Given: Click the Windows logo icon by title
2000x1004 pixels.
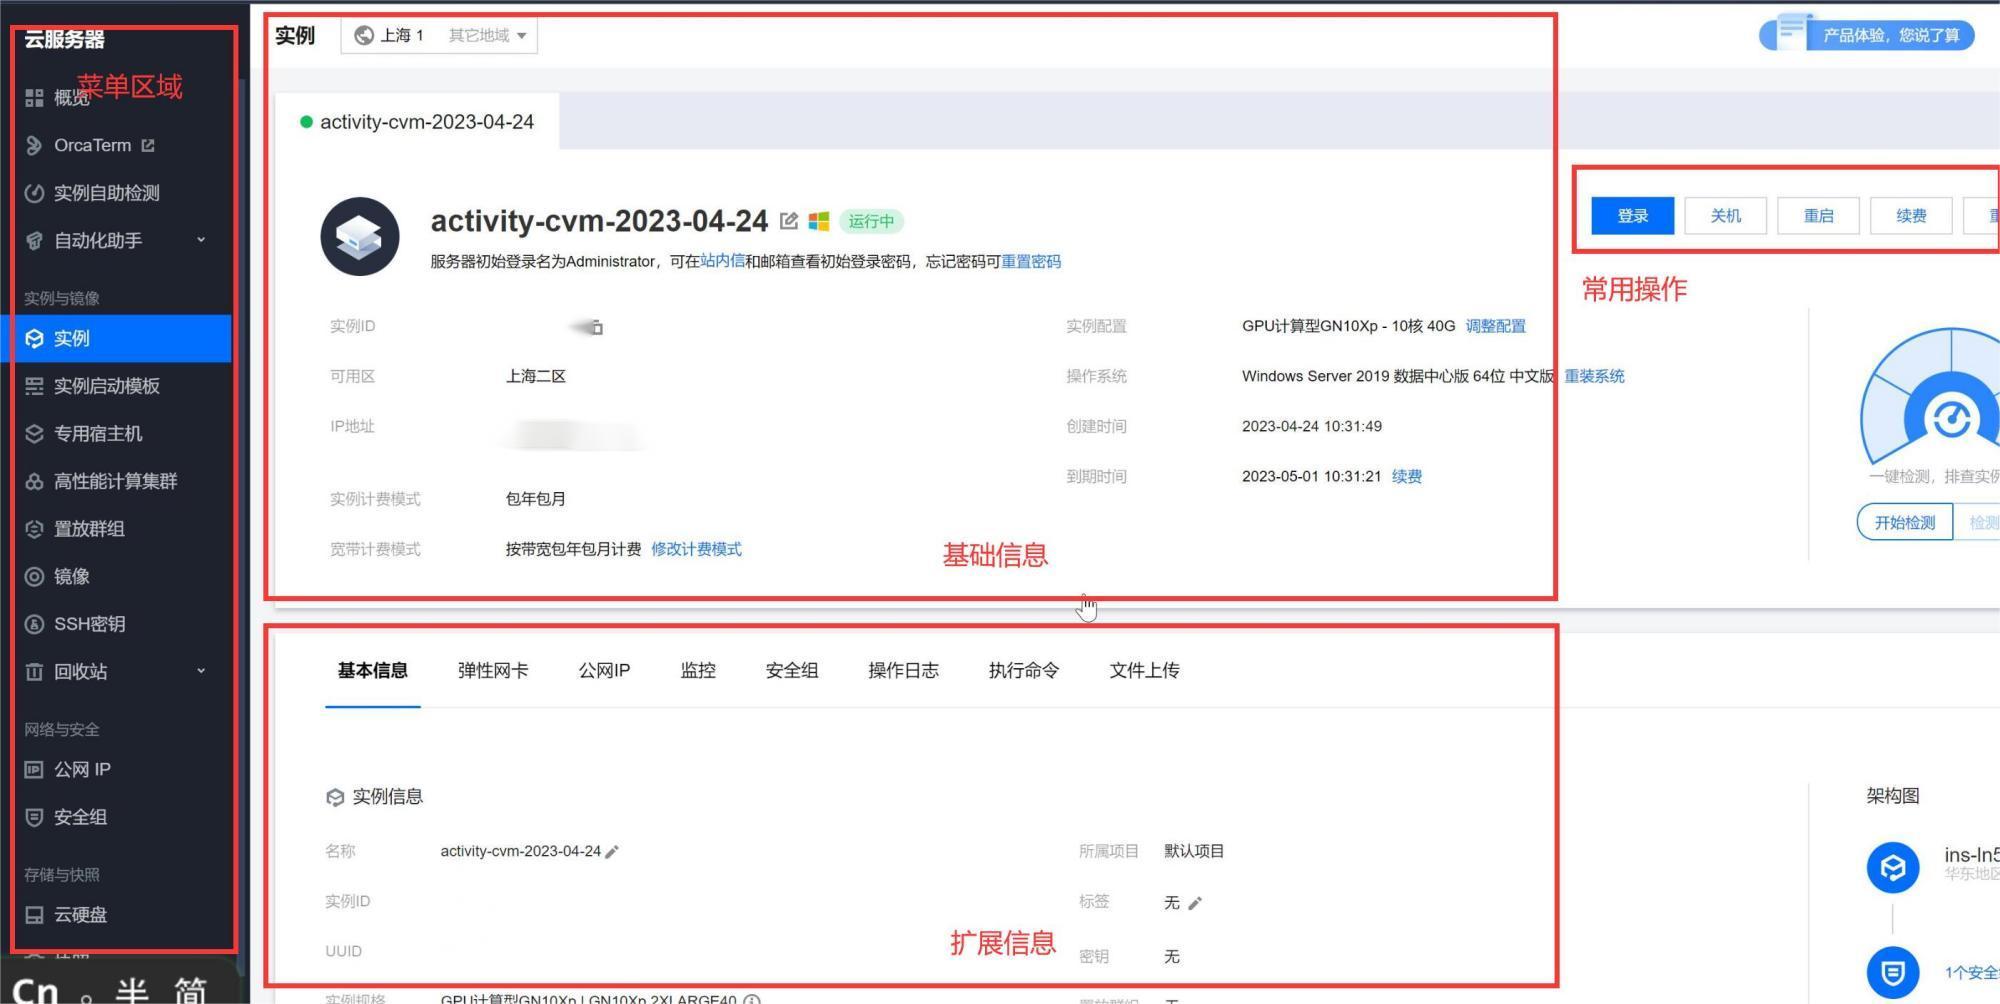Looking at the screenshot, I should pos(819,221).
